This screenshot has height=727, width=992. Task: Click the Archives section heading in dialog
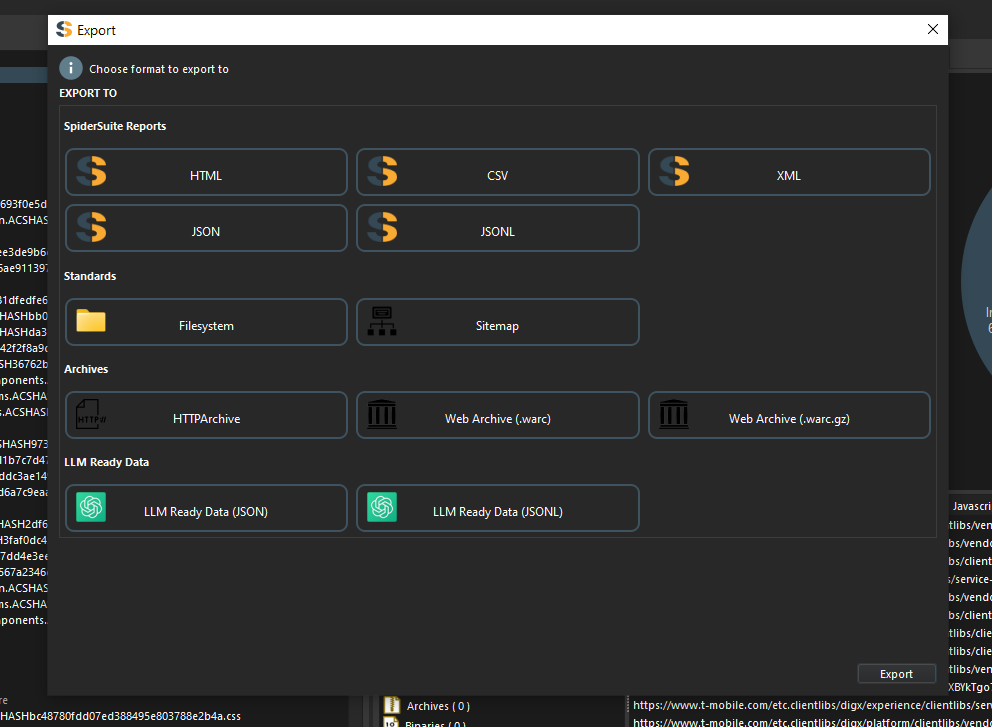click(86, 369)
